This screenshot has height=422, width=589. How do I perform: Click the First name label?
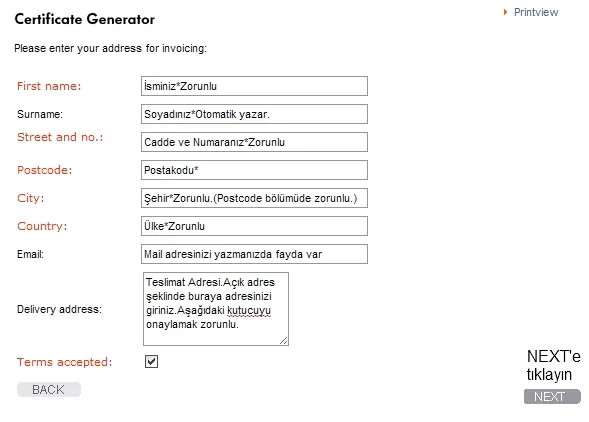coord(49,86)
